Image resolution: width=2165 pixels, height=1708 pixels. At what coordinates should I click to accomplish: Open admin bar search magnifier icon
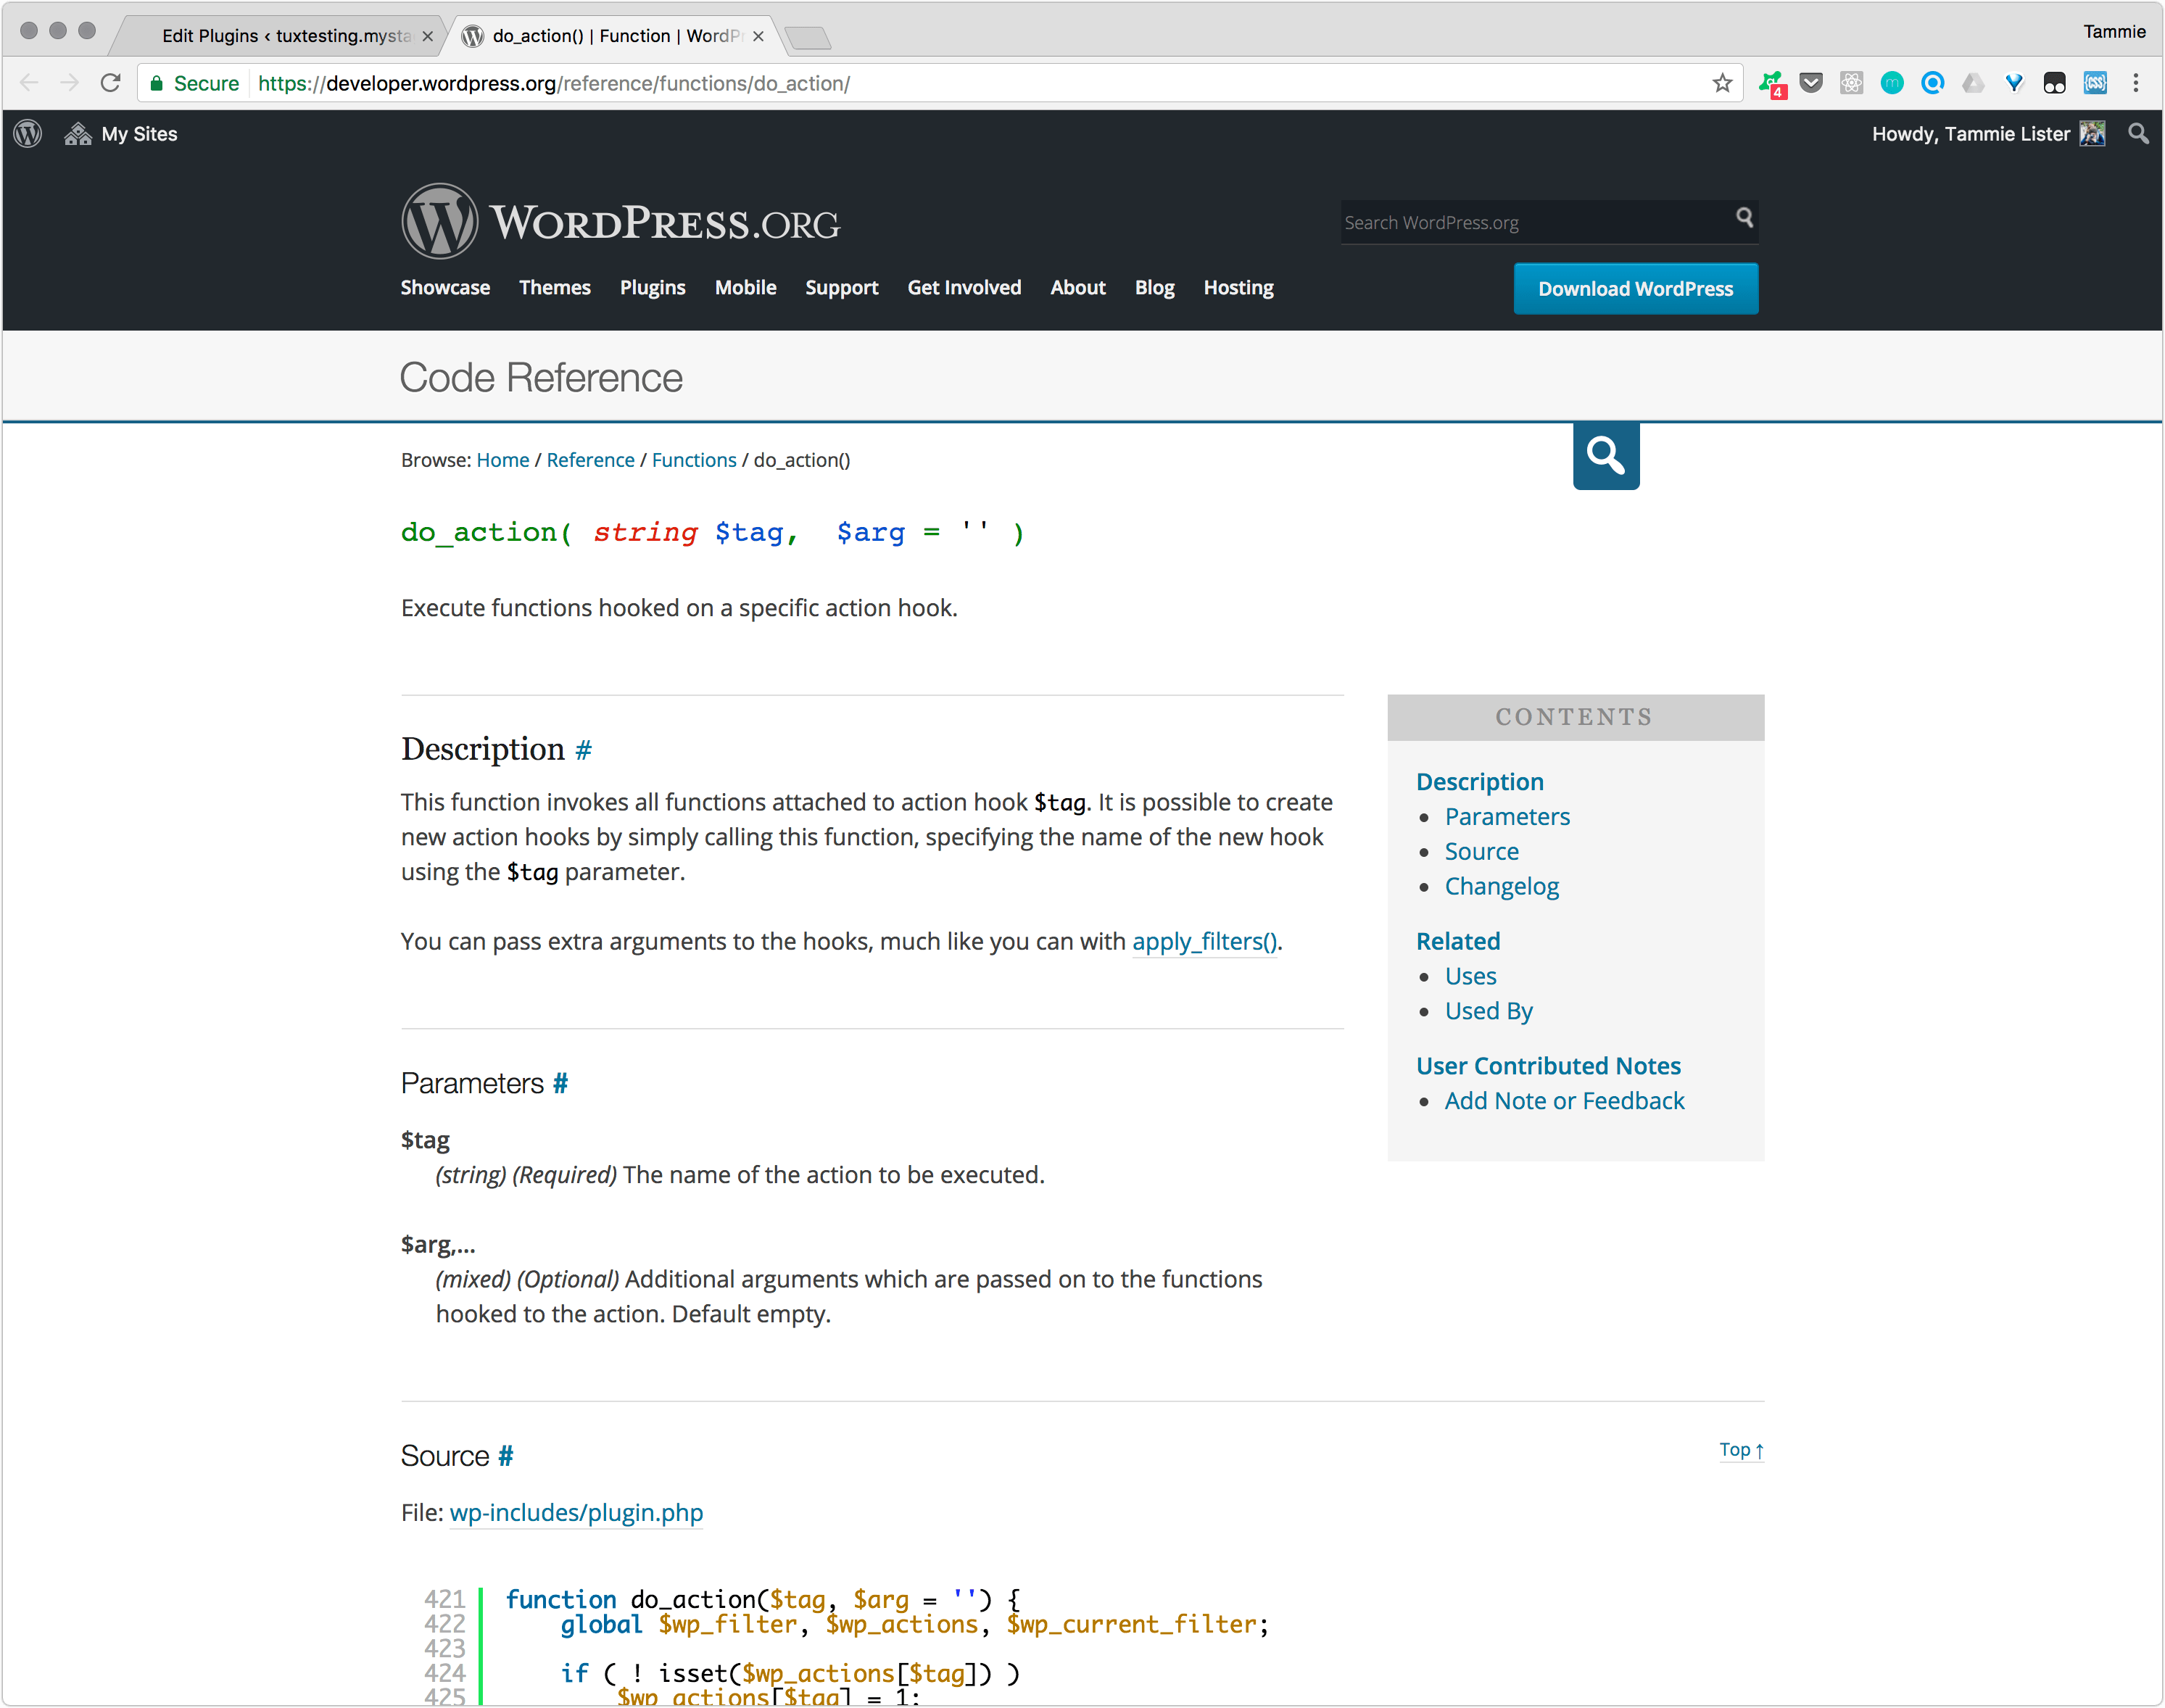[2137, 134]
